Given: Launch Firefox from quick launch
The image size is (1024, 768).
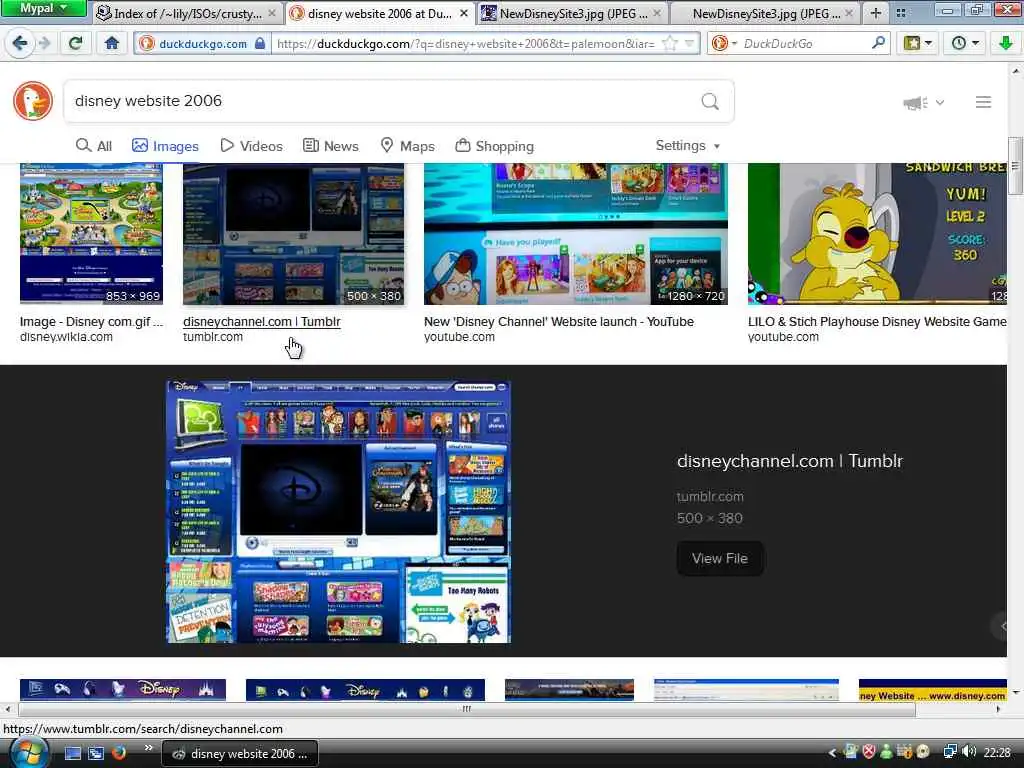Looking at the screenshot, I should (x=118, y=753).
